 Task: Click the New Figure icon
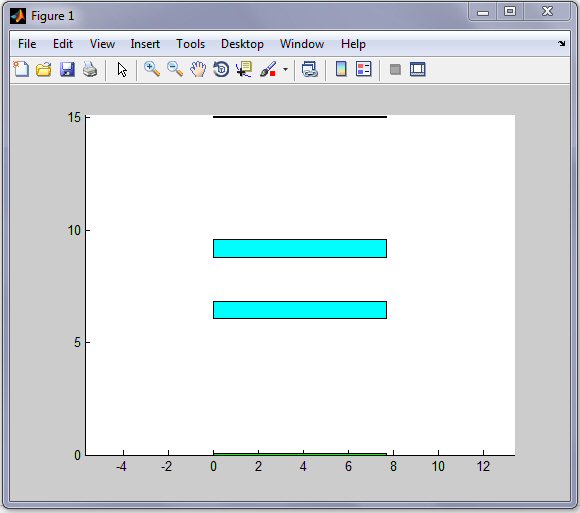tap(21, 69)
